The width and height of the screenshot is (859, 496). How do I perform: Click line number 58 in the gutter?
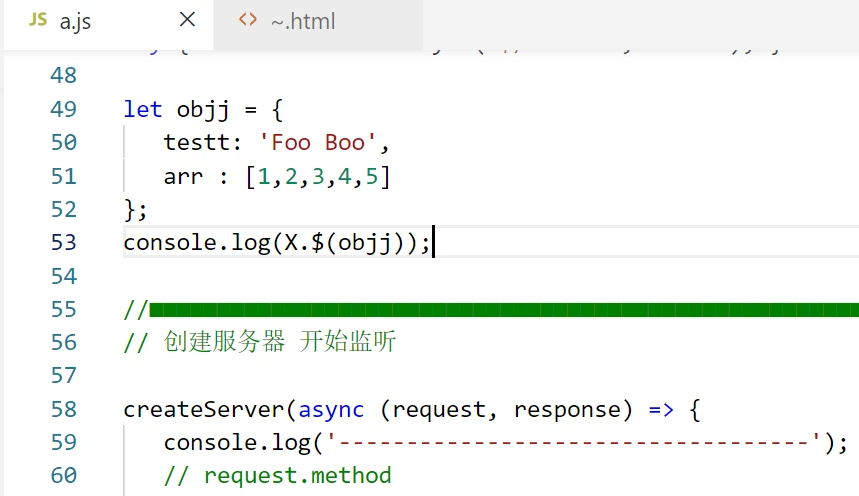62,409
